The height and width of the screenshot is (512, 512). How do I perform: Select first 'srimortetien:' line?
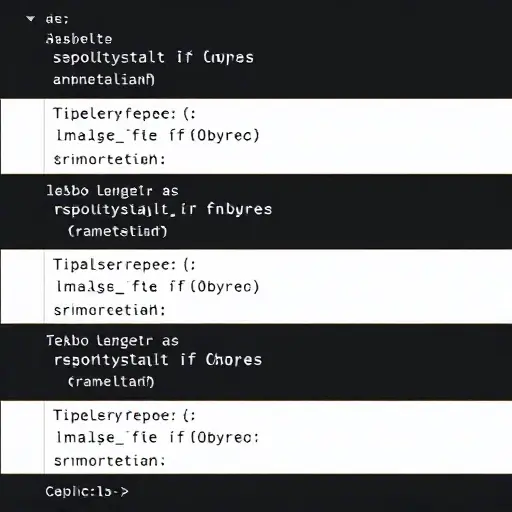[109, 159]
